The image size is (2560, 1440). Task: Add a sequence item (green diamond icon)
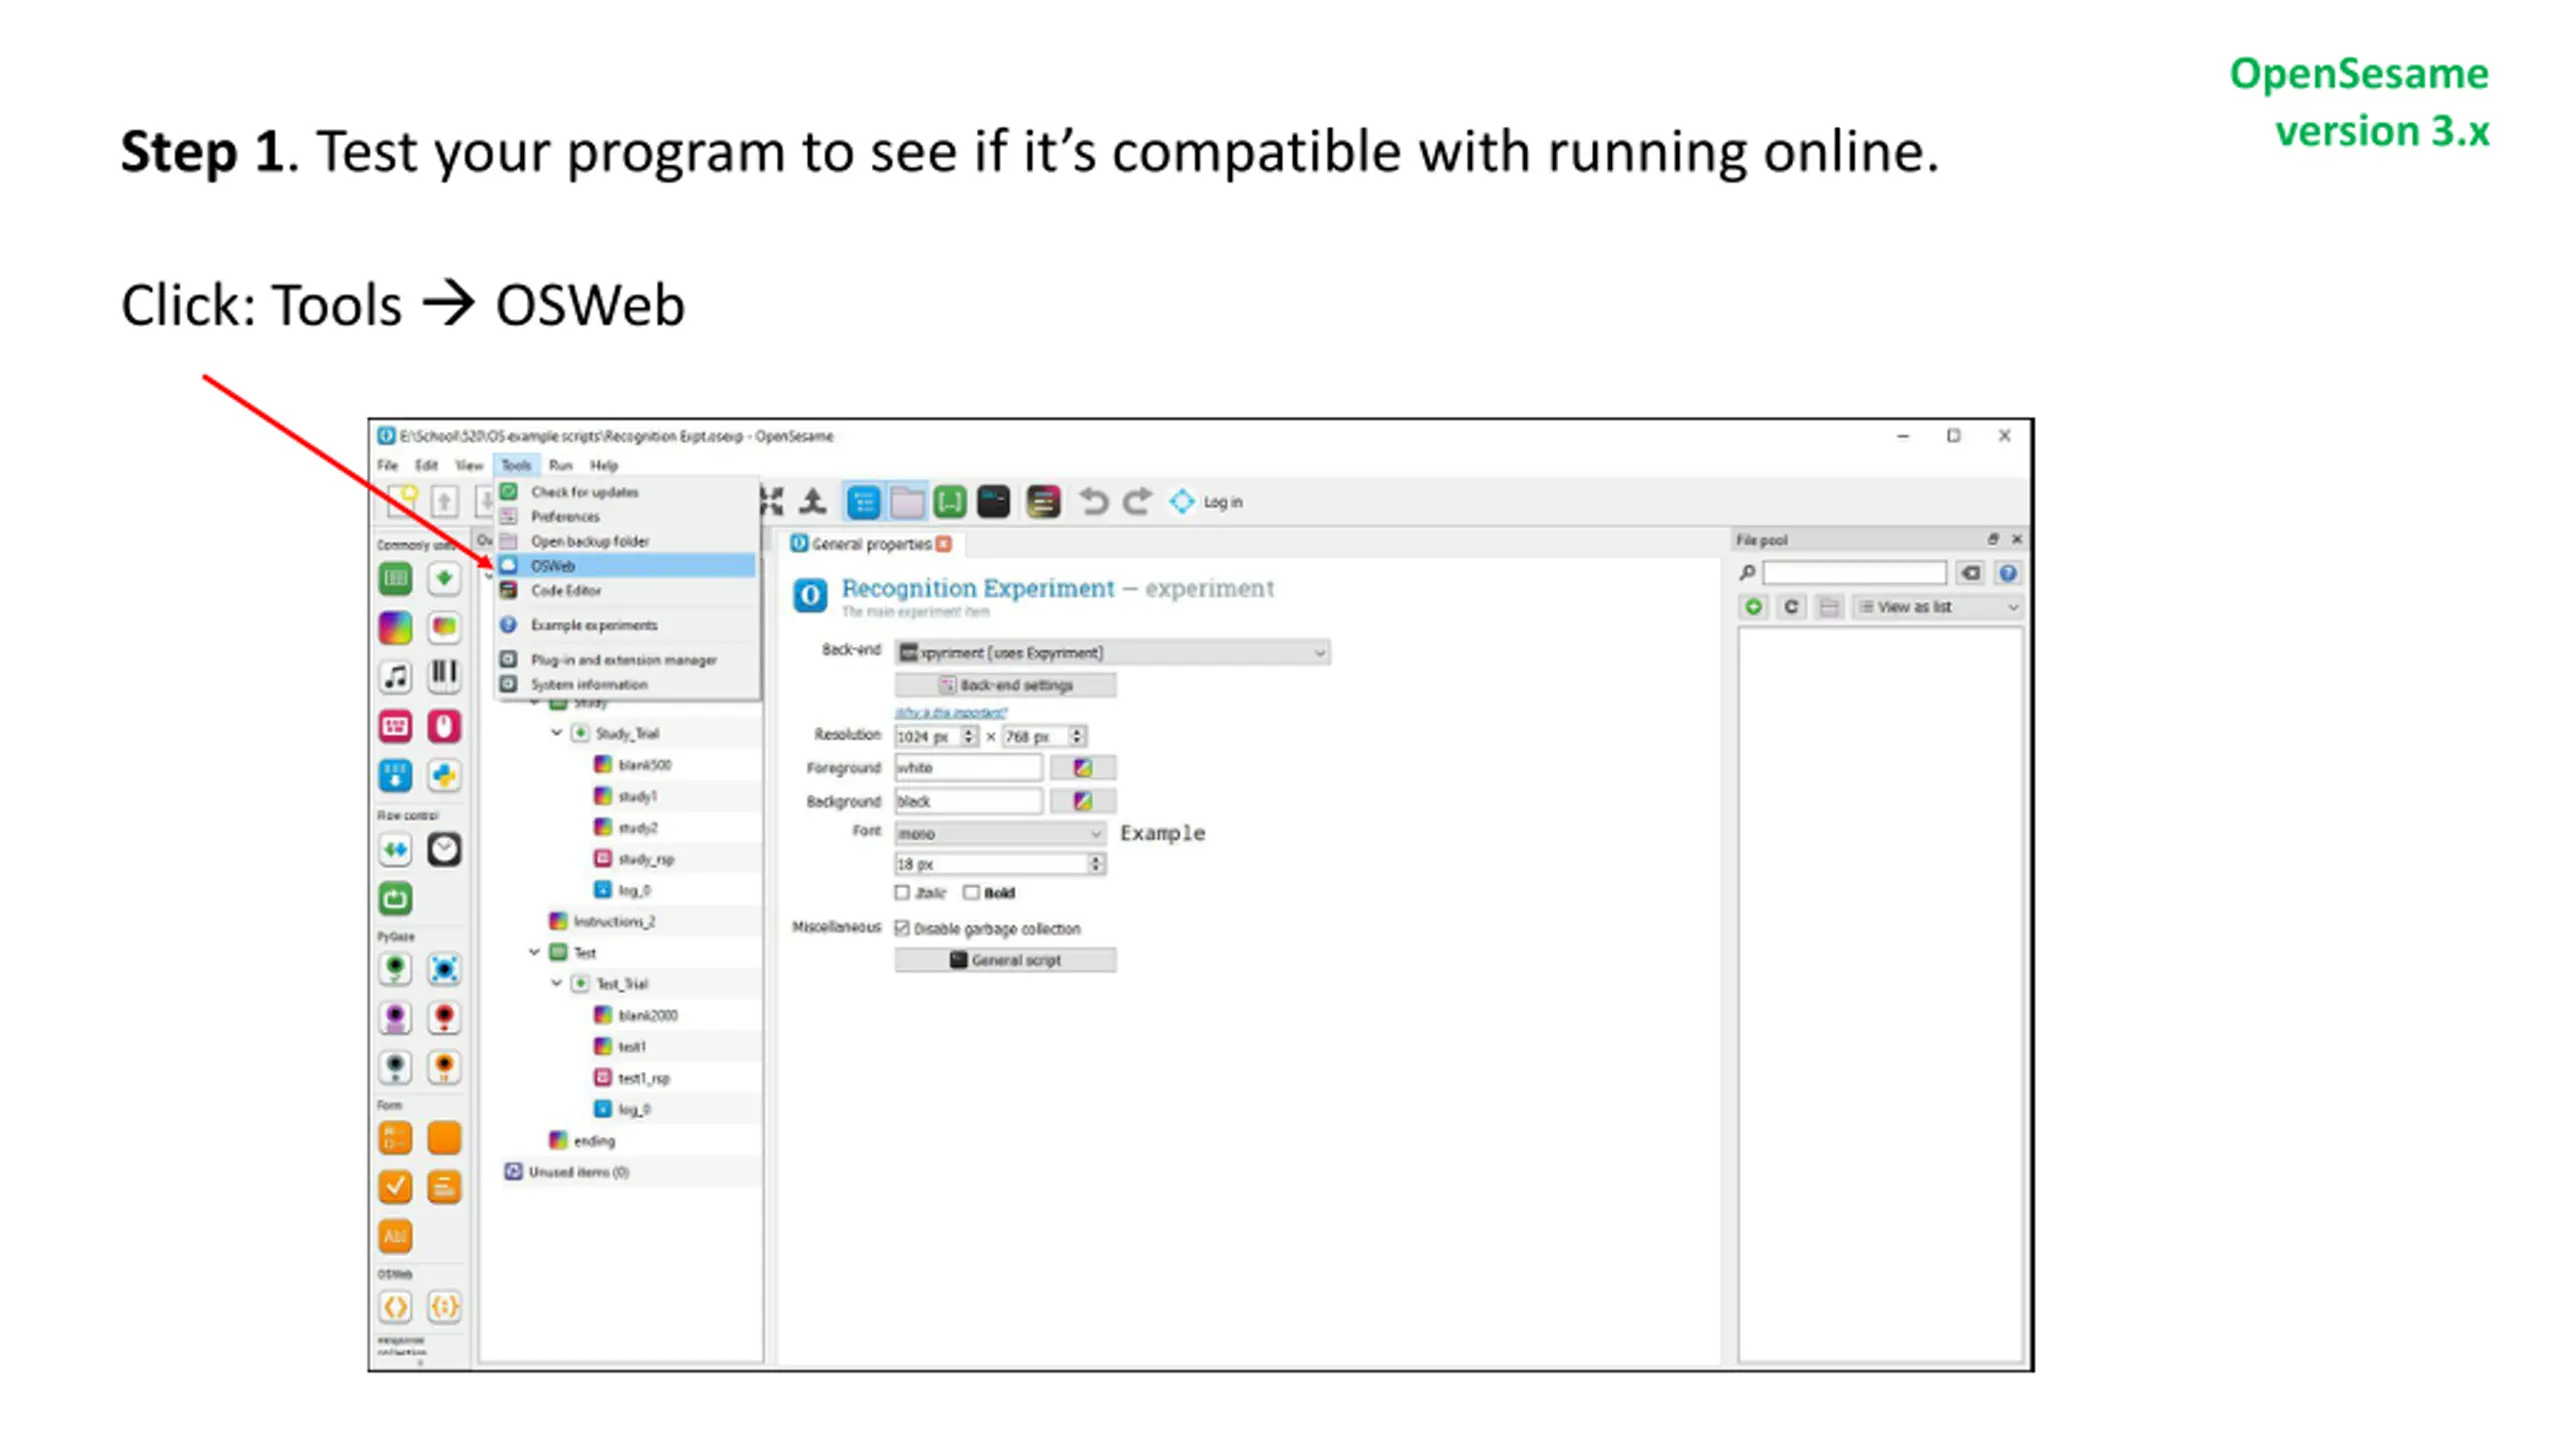pyautogui.click(x=444, y=578)
